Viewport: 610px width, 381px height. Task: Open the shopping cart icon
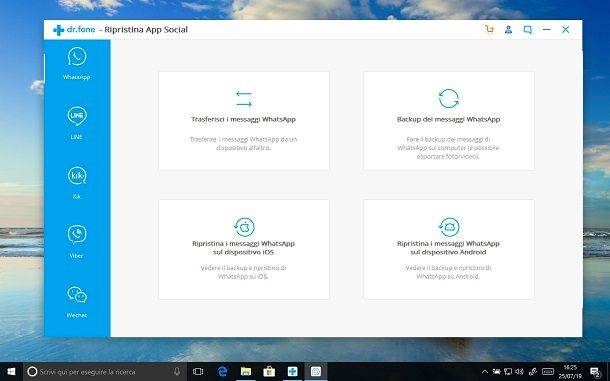pyautogui.click(x=489, y=30)
